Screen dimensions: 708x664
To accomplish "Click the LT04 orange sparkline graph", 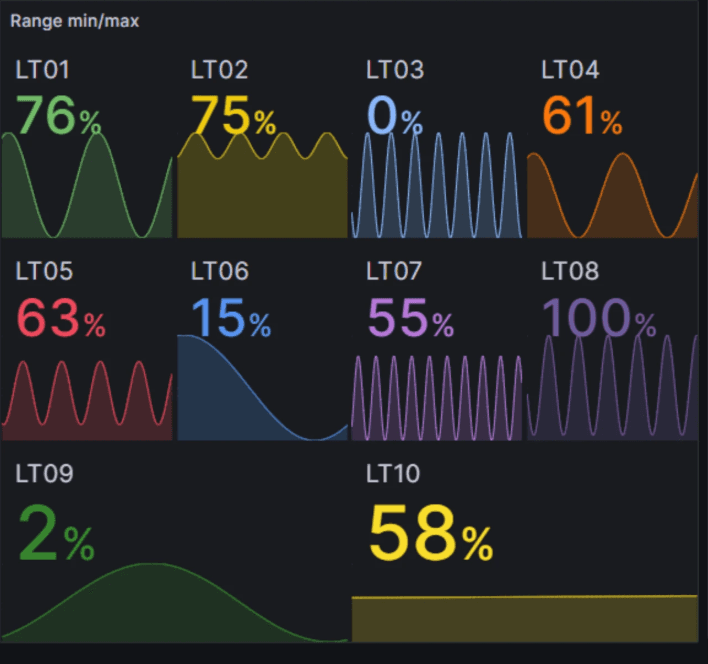I will click(x=612, y=195).
